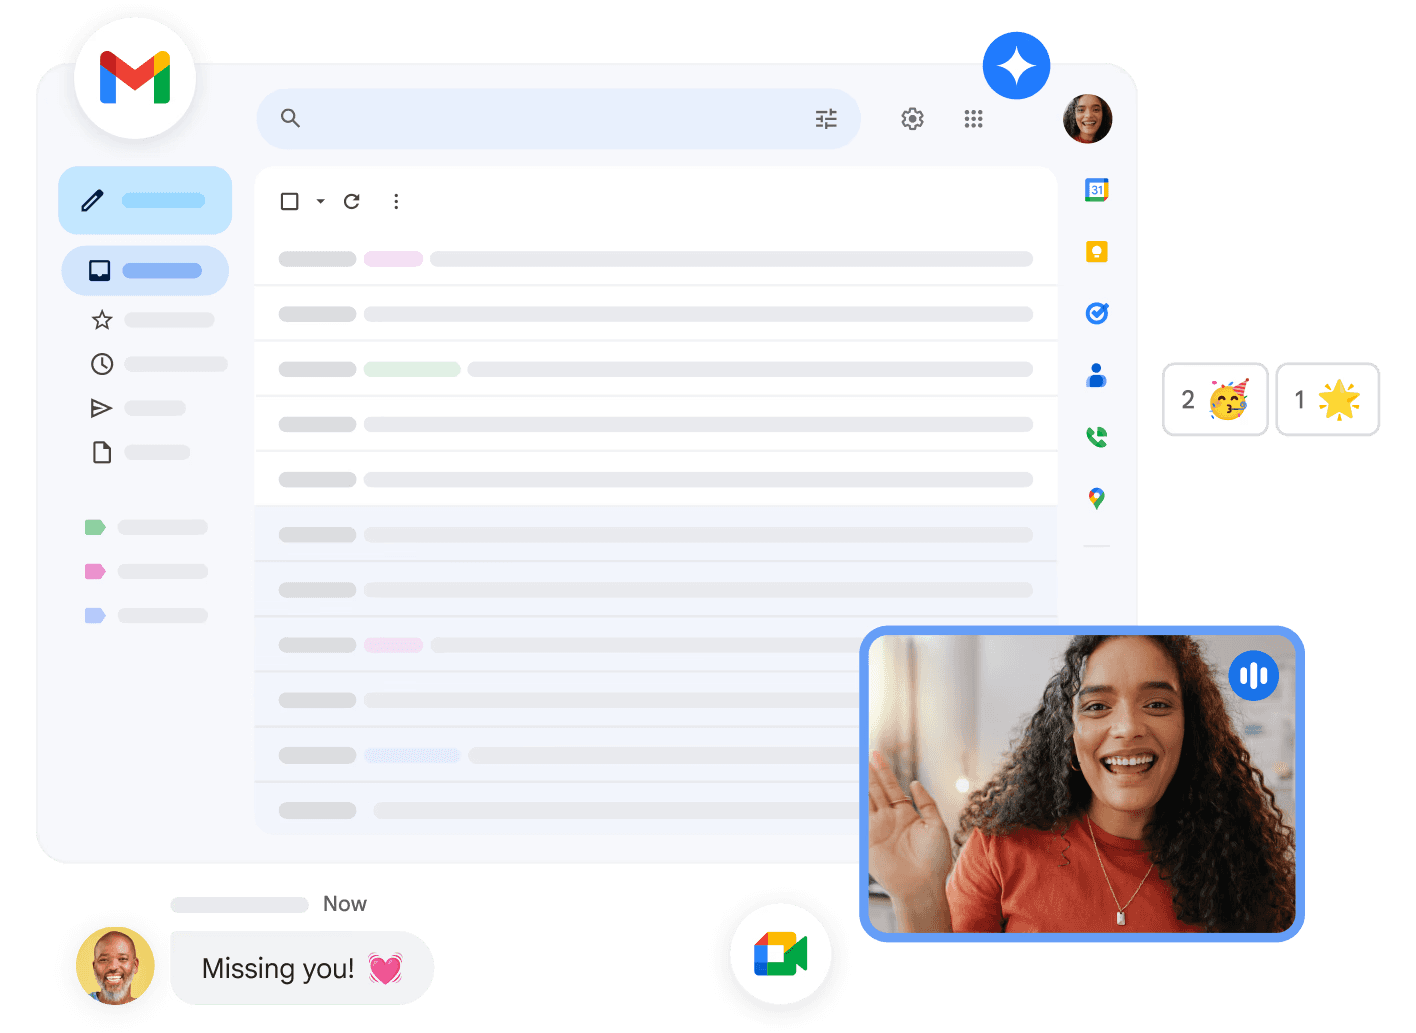Click inside the search bar
1416x1033 pixels.
(x=550, y=118)
